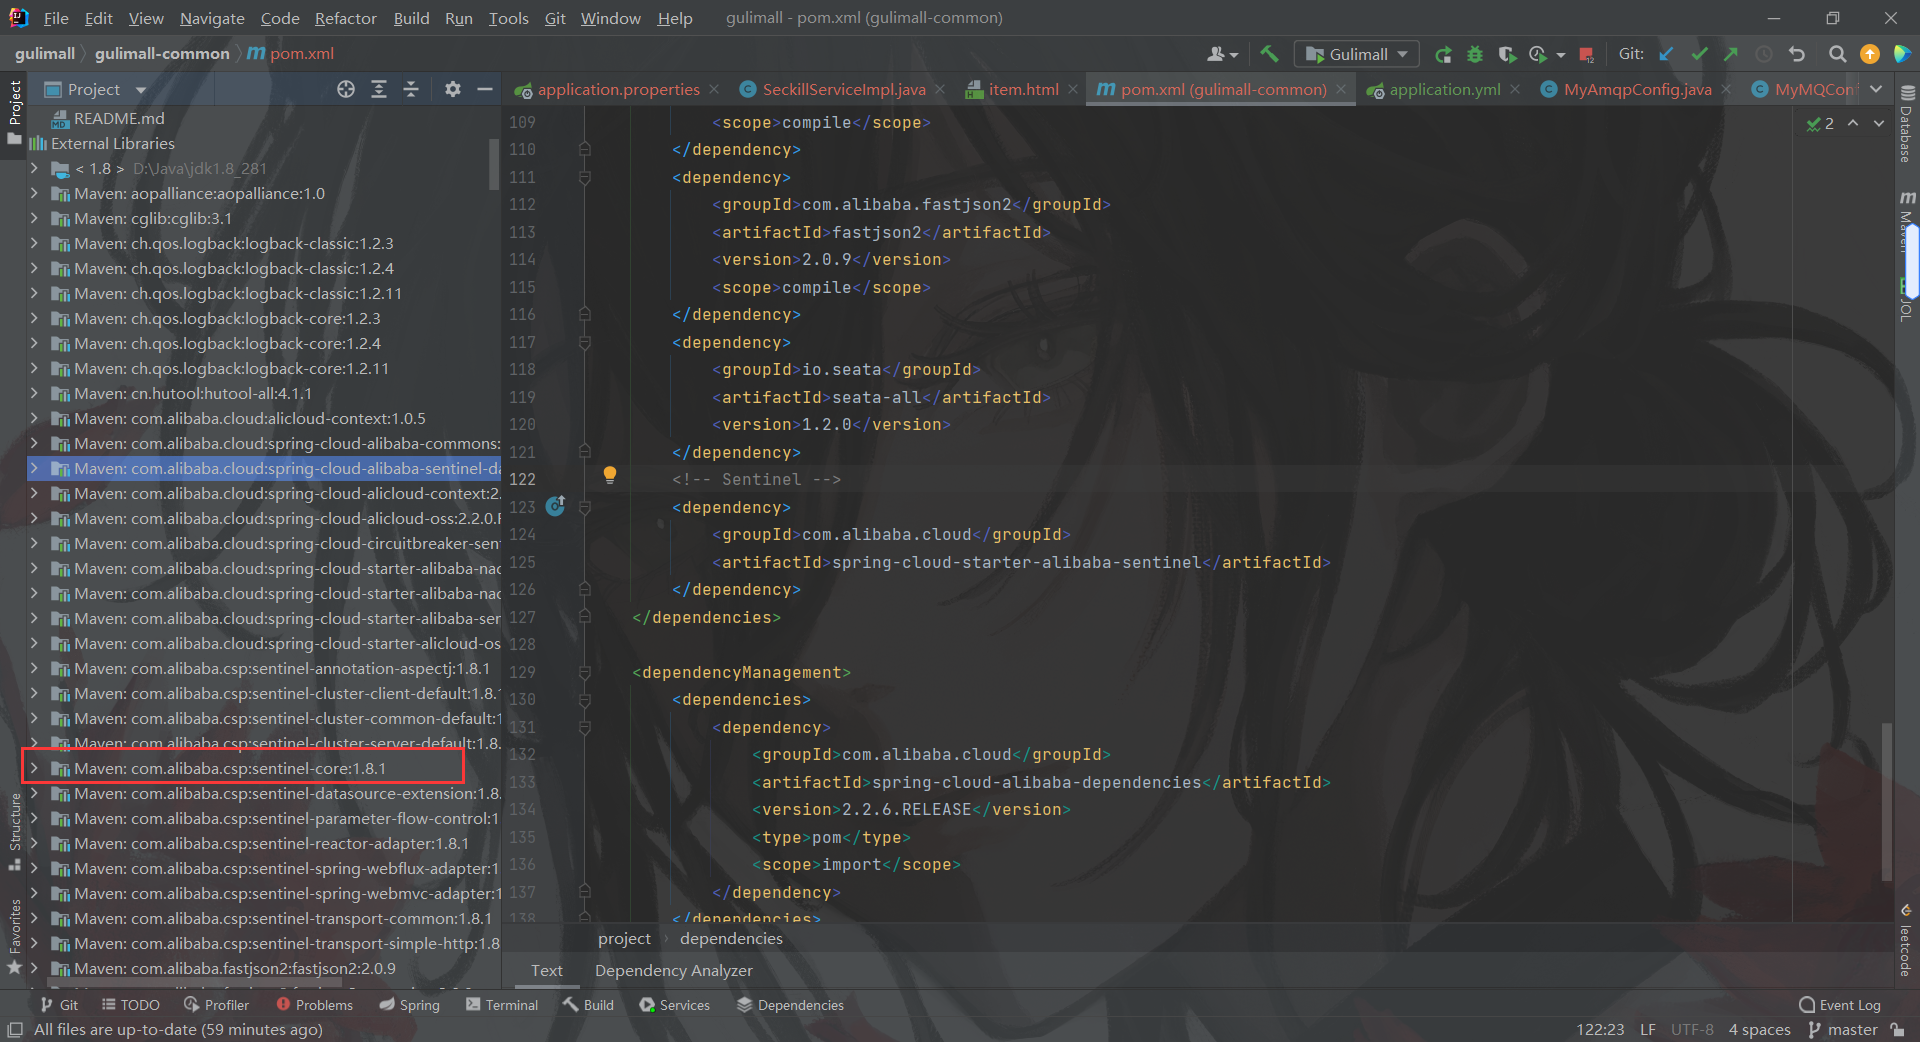Open Search Everywhere magnifier icon
This screenshot has width=1920, height=1042.
coord(1837,54)
